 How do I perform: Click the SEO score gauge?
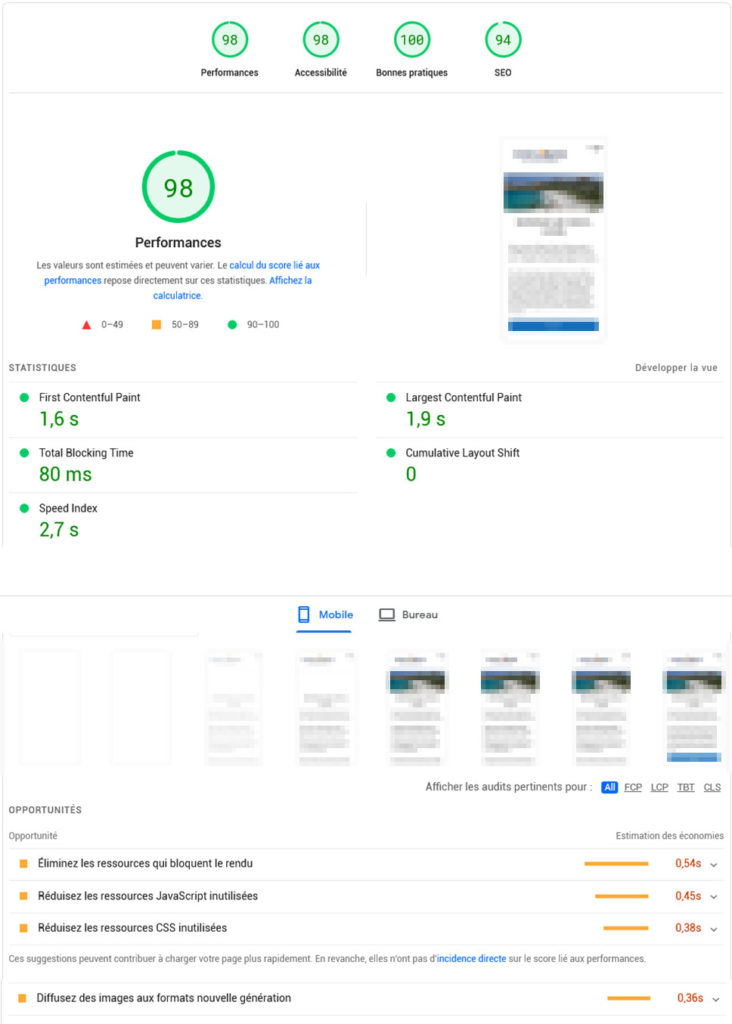coord(503,40)
